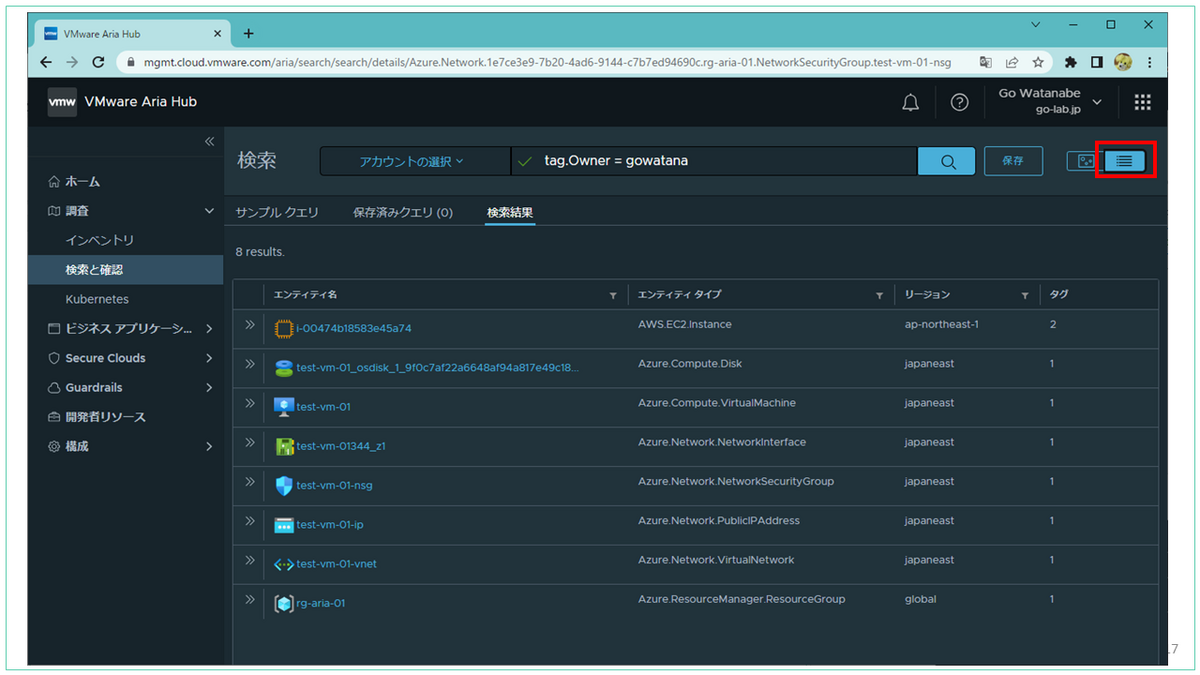Viewport: 1200px width, 675px height.
Task: Click the shield icon for test-vm-01-nsg
Action: pos(283,485)
